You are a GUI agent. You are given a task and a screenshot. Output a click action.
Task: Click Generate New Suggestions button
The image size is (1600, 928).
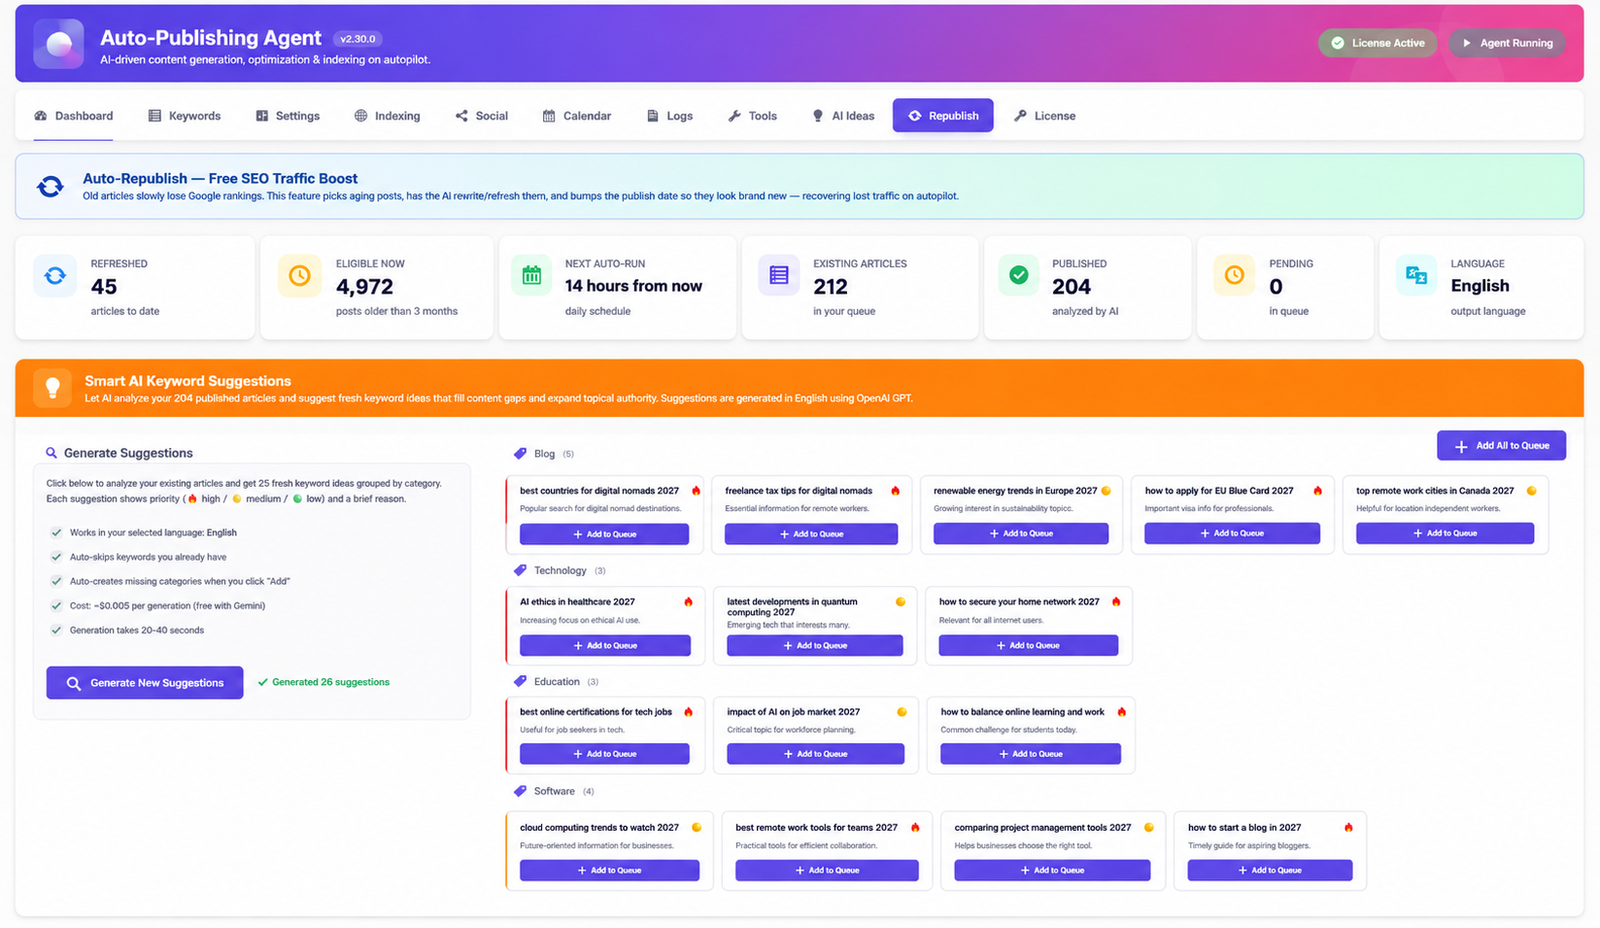tap(145, 683)
